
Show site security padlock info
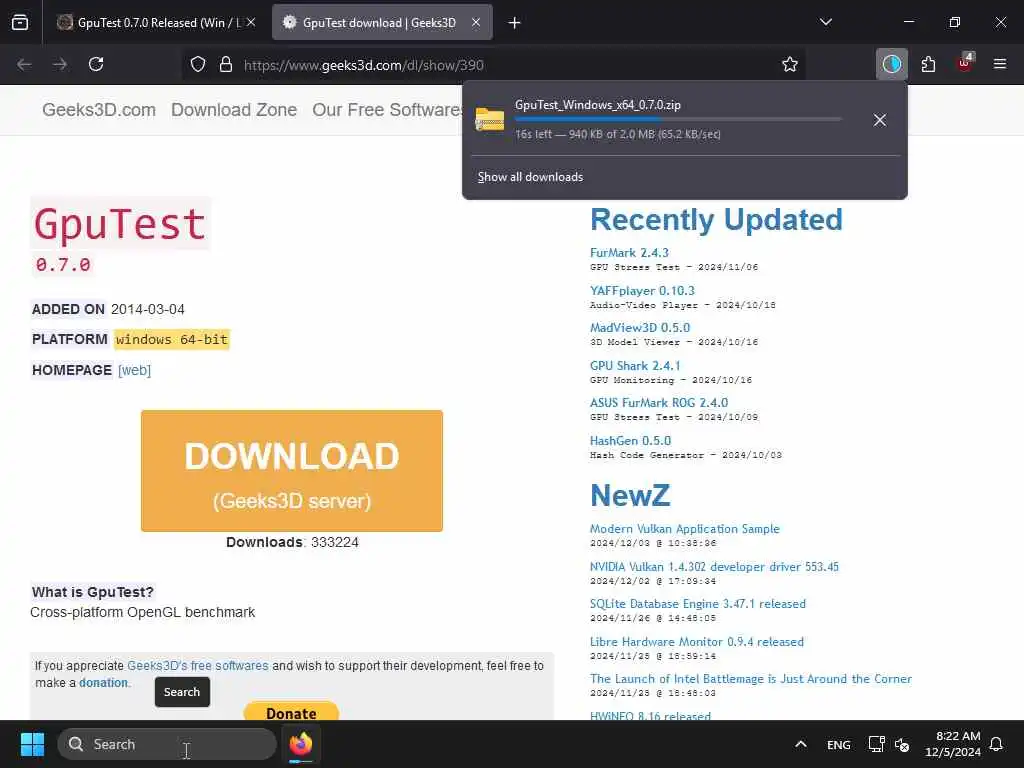(226, 64)
